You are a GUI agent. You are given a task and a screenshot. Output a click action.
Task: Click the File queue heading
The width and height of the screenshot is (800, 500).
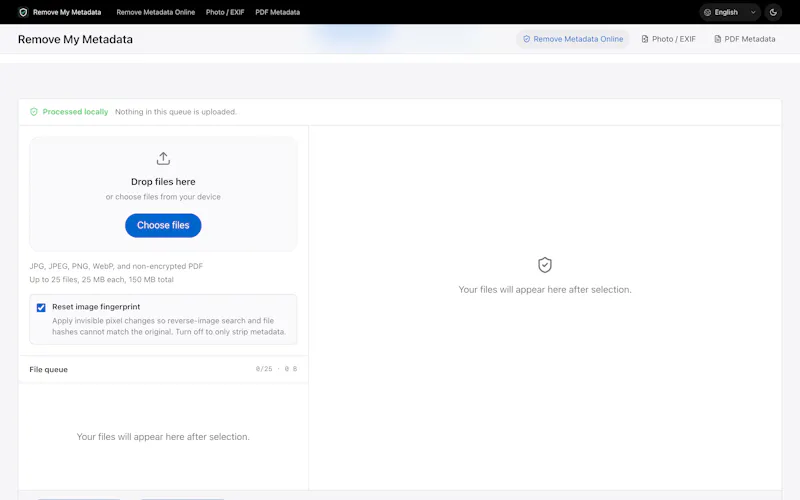coord(48,369)
